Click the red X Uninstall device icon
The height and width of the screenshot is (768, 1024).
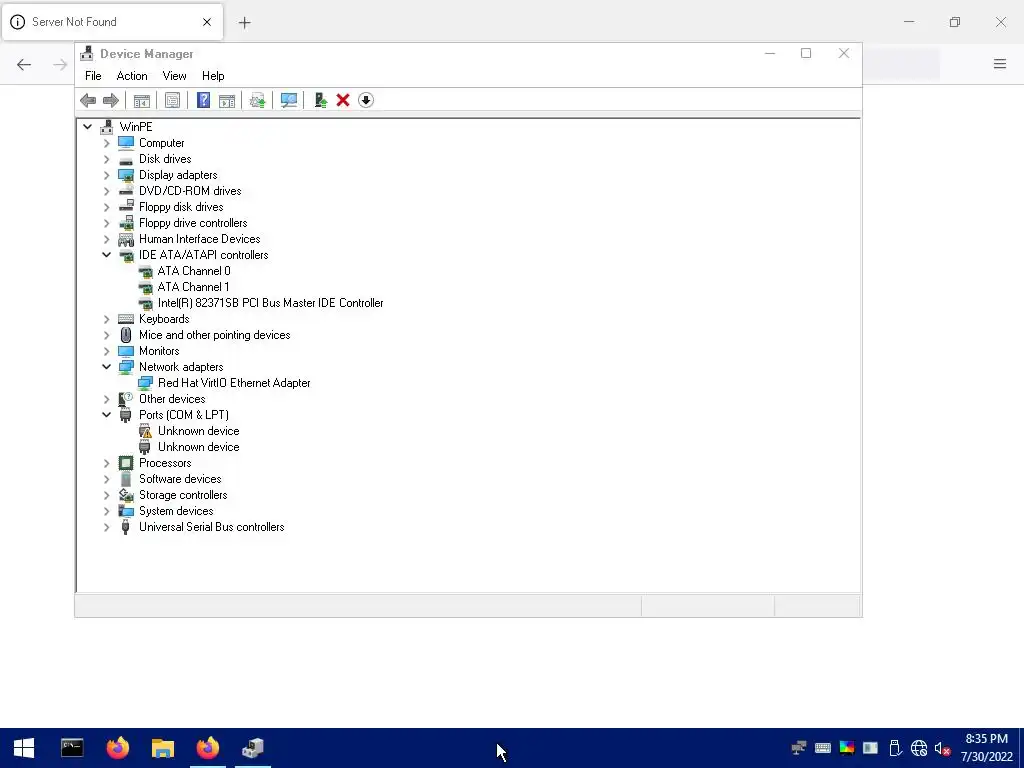[x=343, y=101]
